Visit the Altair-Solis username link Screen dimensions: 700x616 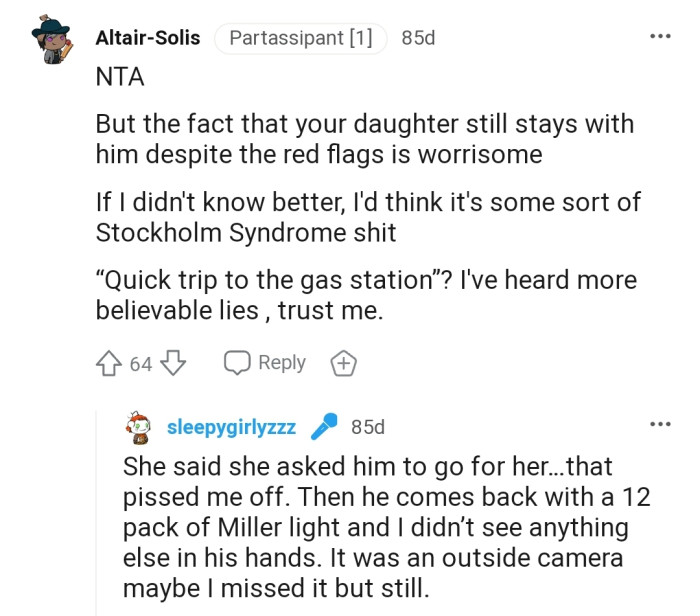[x=147, y=38]
